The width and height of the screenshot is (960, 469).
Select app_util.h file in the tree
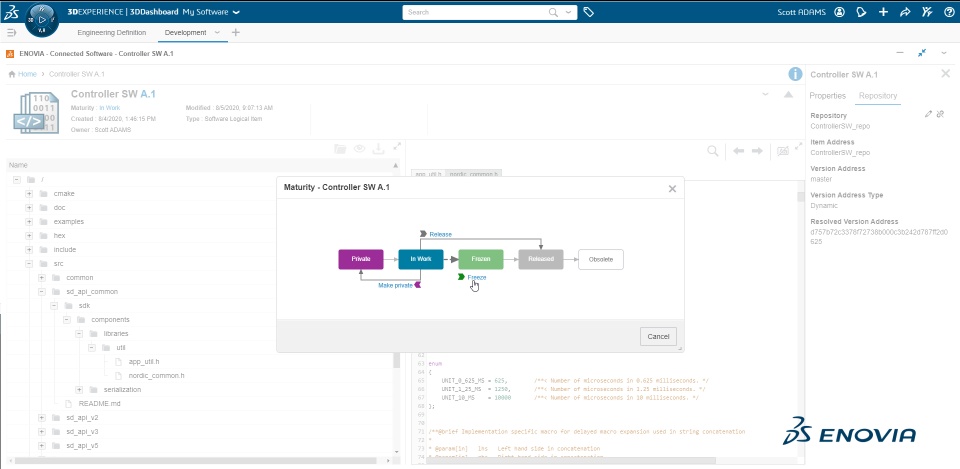click(144, 361)
